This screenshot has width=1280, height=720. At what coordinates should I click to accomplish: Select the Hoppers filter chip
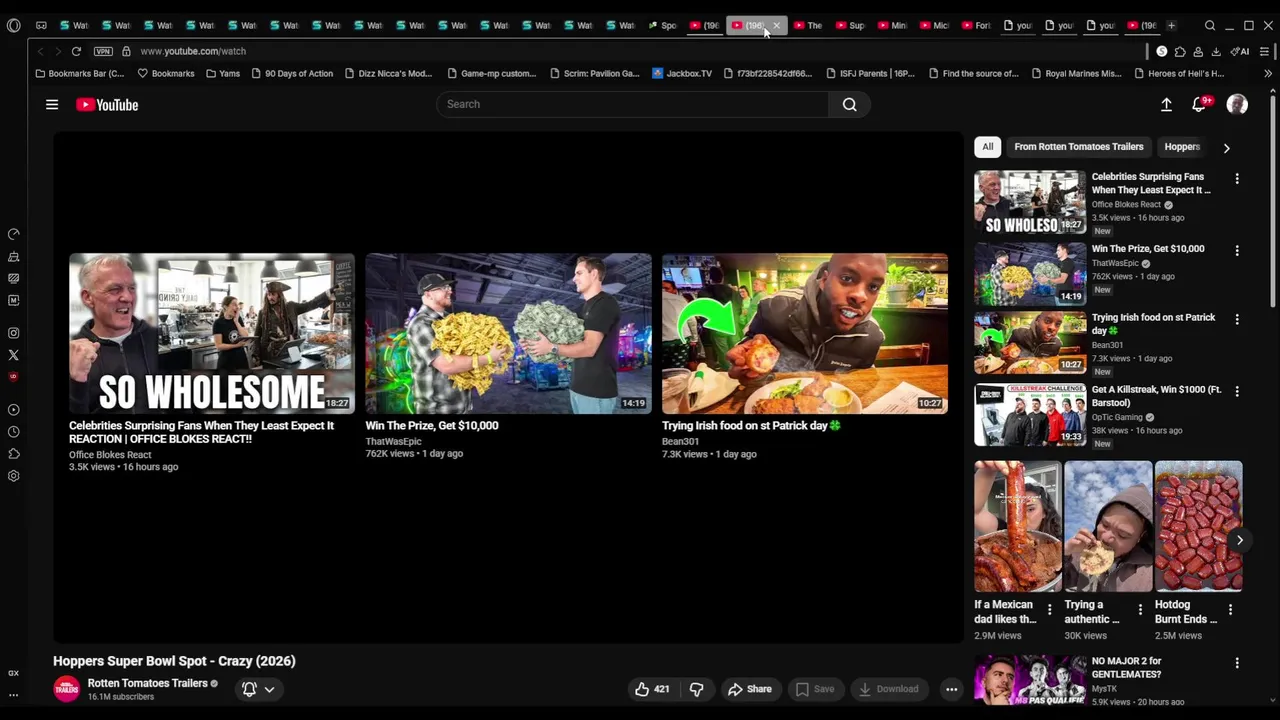[1182, 147]
